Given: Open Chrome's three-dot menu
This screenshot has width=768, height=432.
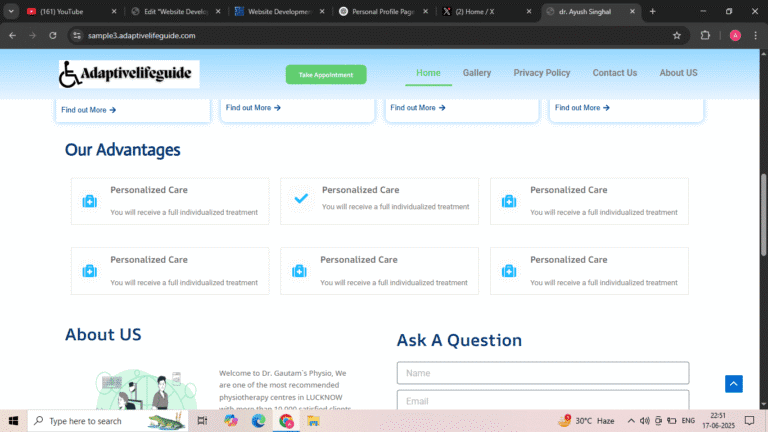Looking at the screenshot, I should (757, 35).
